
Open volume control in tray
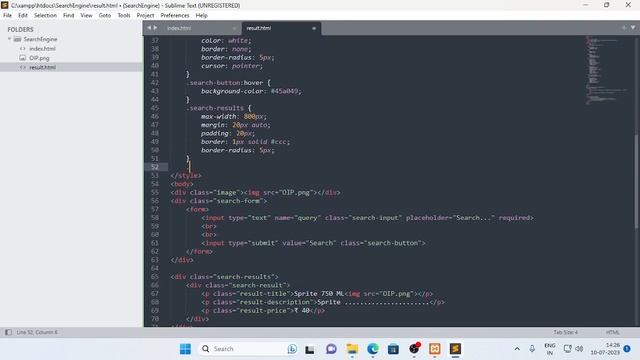coord(579,349)
